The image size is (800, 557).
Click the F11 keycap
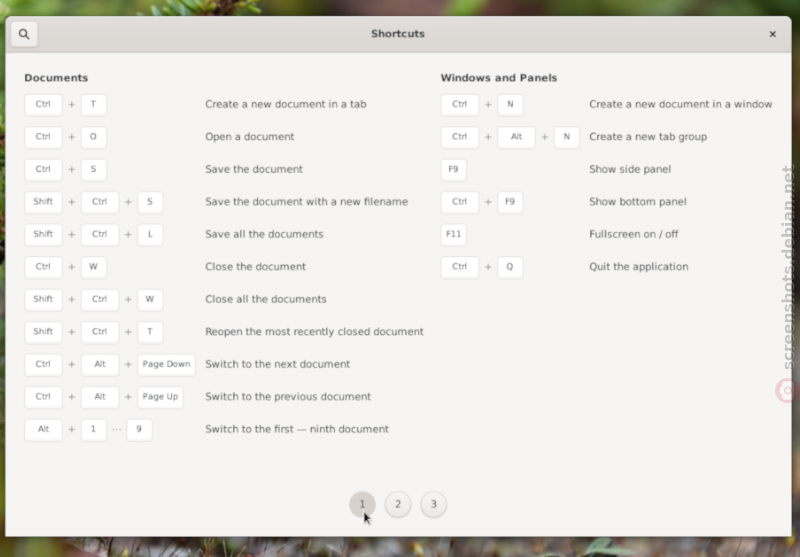pos(454,235)
